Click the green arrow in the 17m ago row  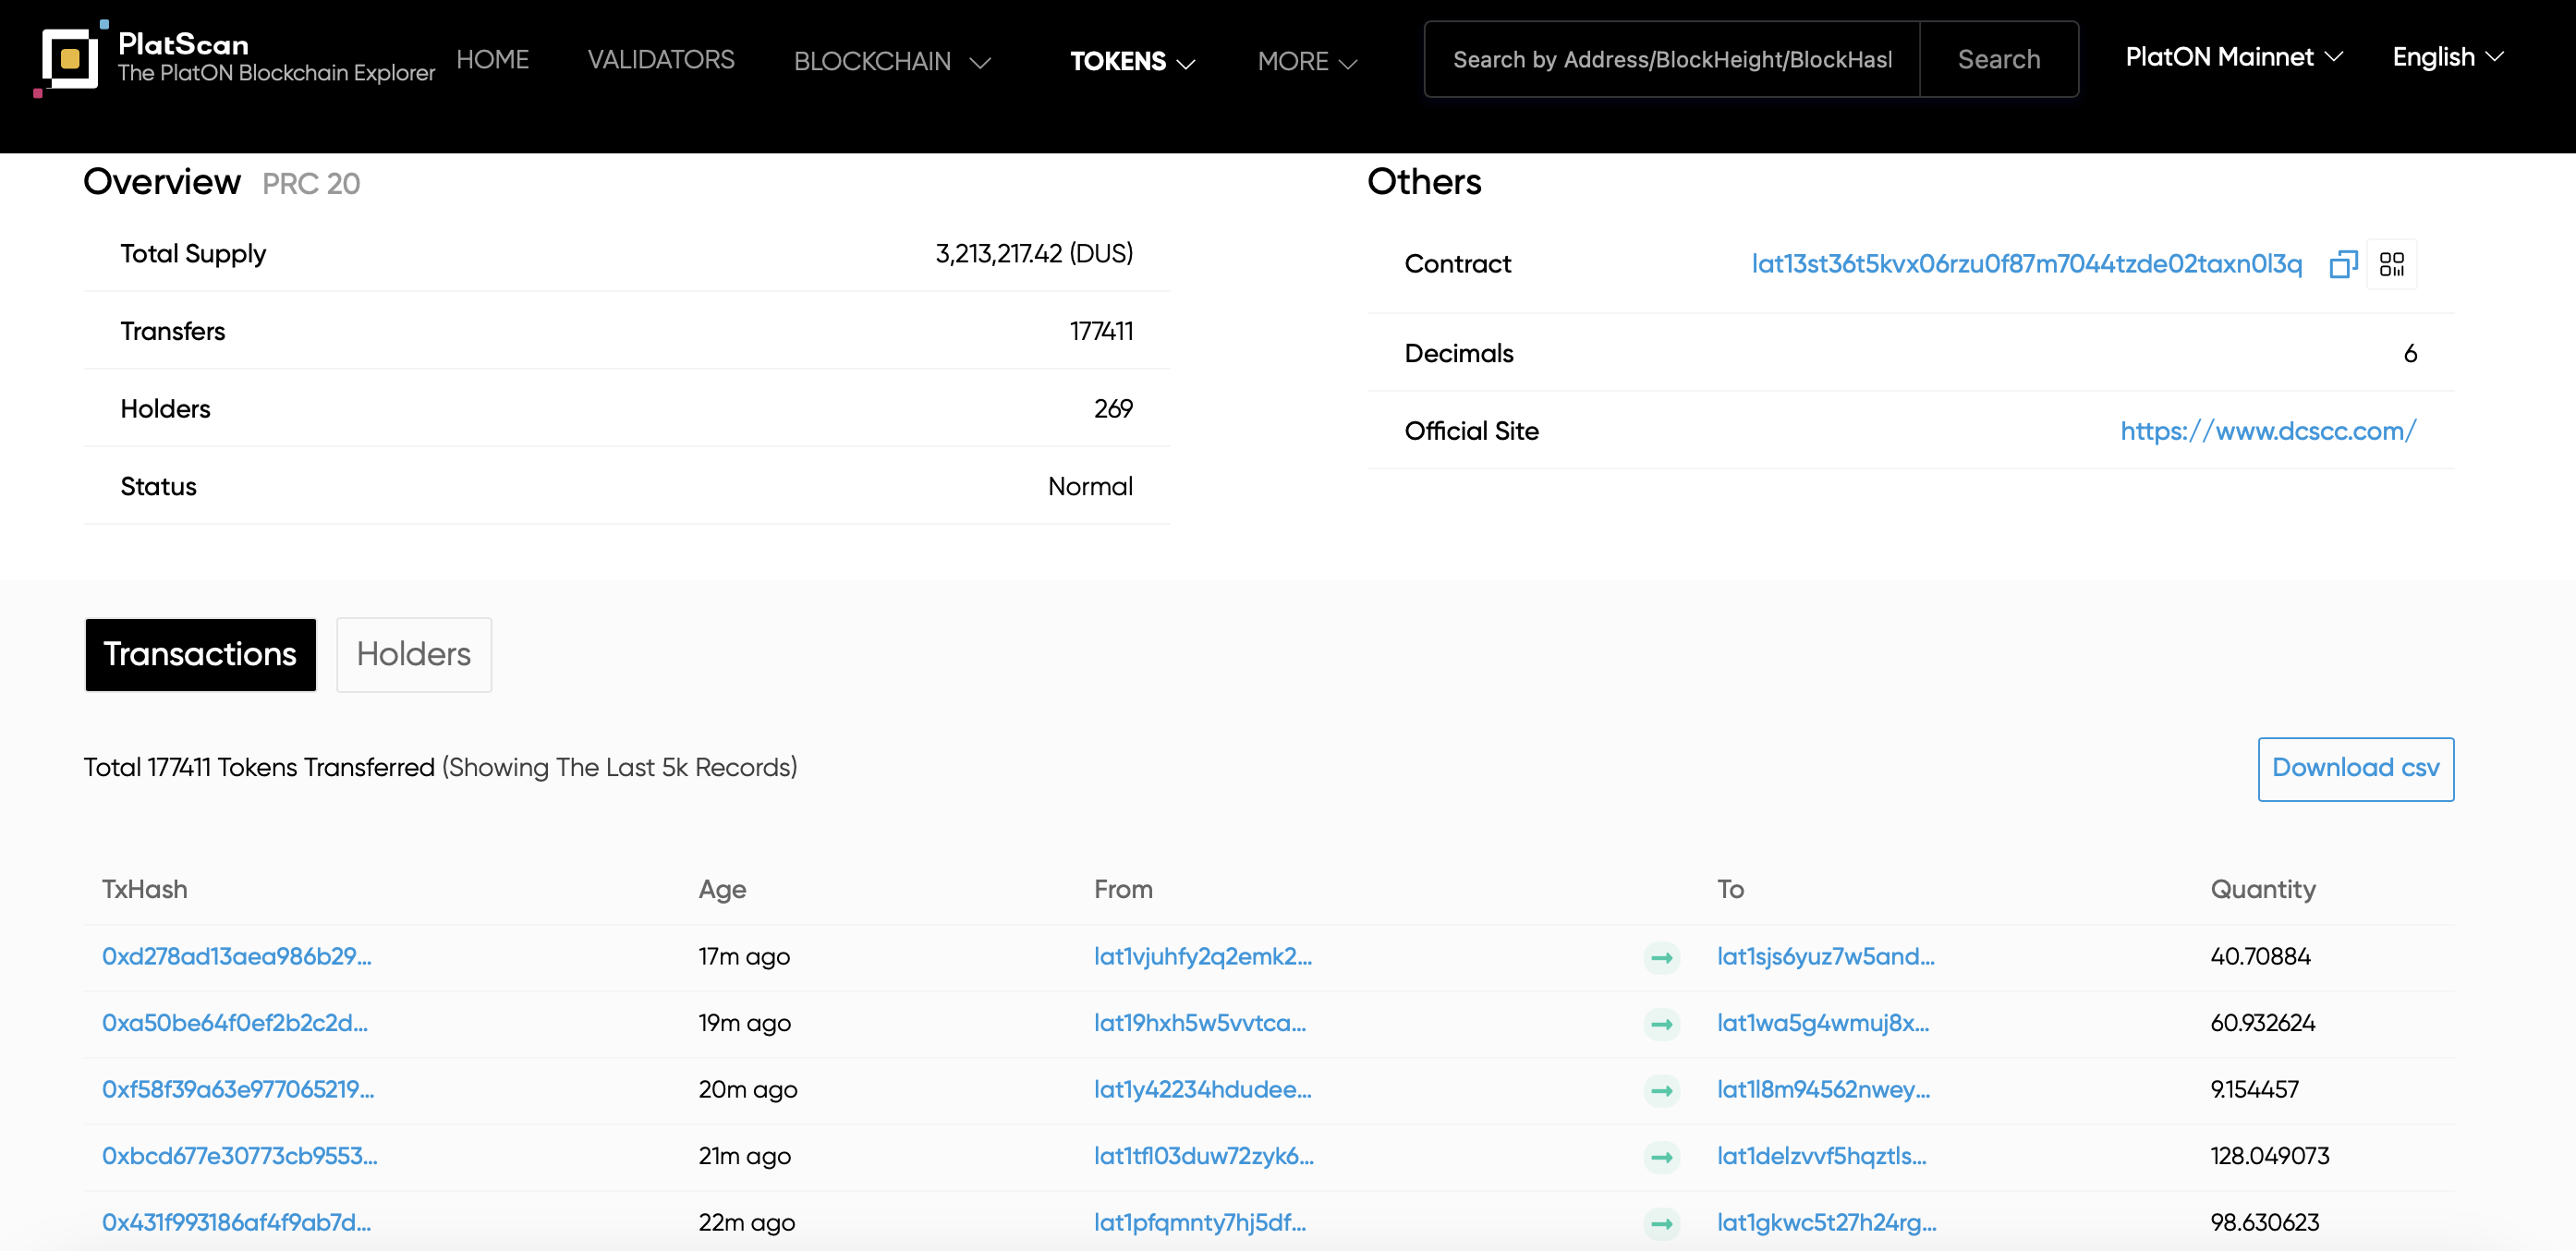[x=1661, y=958]
